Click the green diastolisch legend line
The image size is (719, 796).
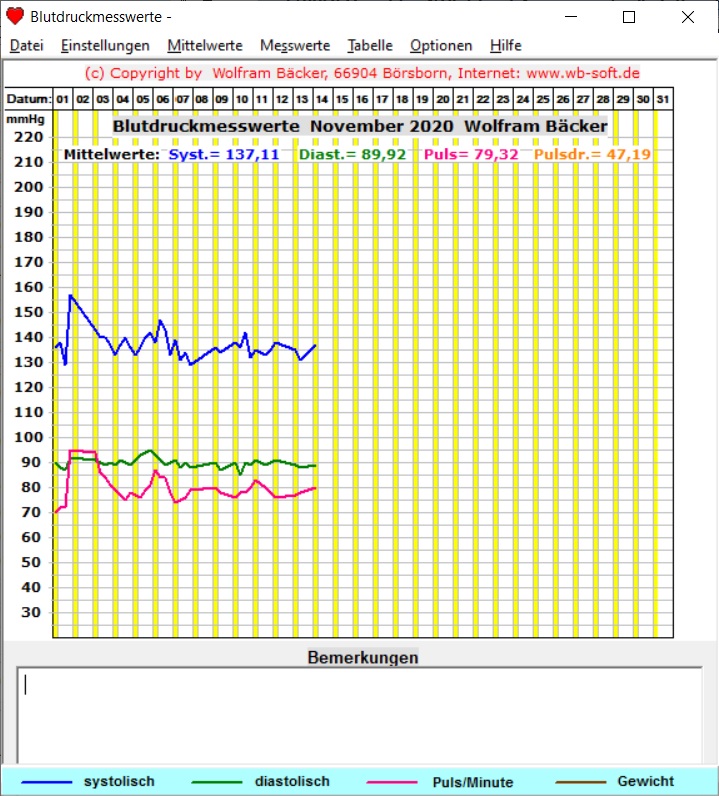(x=216, y=782)
